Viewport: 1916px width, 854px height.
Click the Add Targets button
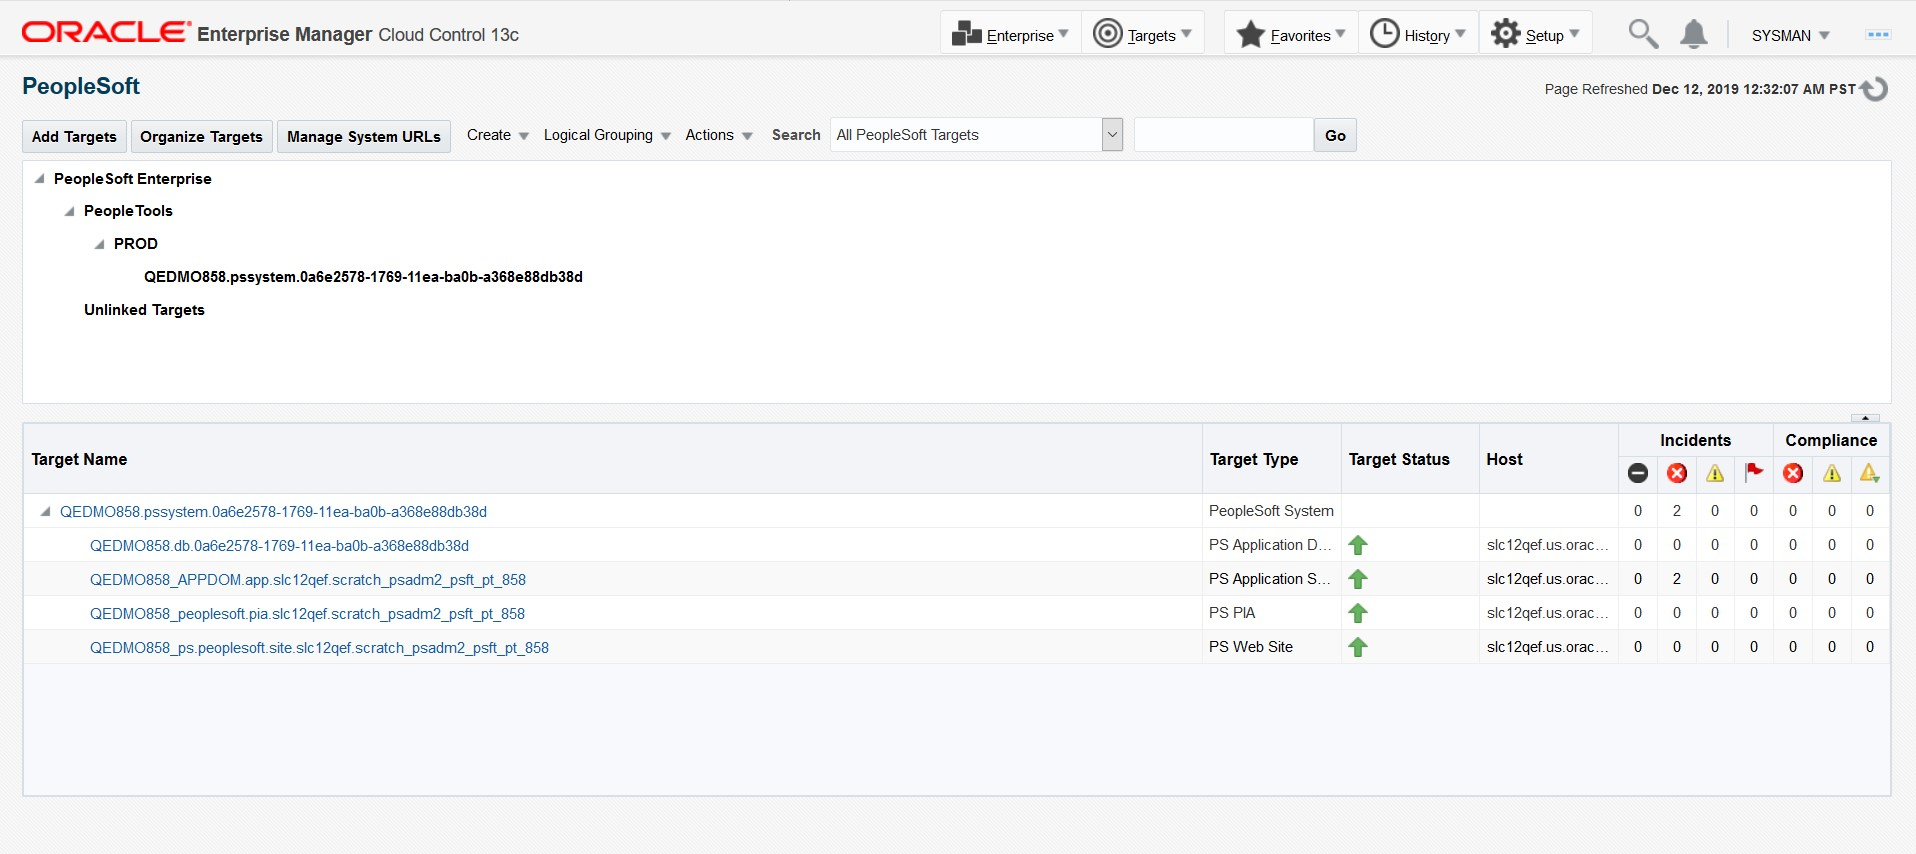[x=74, y=136]
